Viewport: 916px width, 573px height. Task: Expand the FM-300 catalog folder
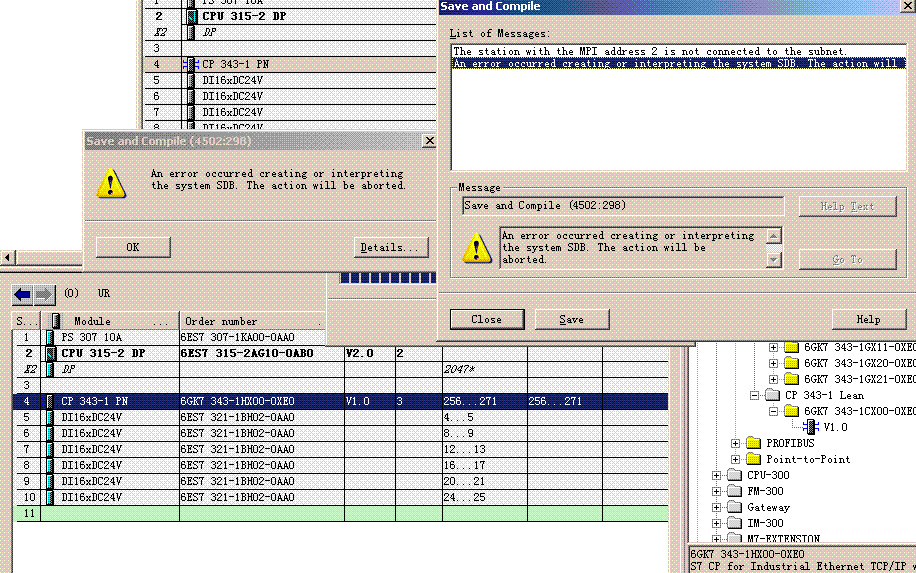(x=716, y=491)
